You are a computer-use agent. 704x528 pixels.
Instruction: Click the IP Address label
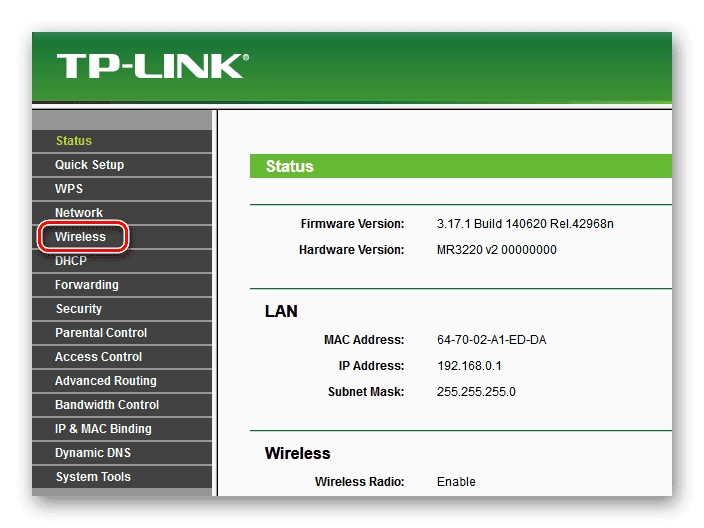(x=371, y=366)
